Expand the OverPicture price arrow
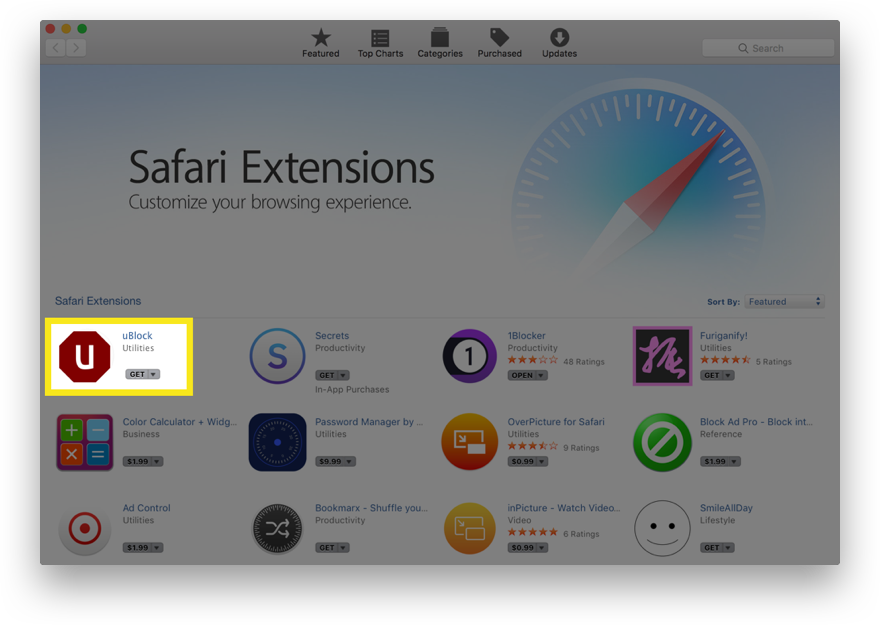 542,462
